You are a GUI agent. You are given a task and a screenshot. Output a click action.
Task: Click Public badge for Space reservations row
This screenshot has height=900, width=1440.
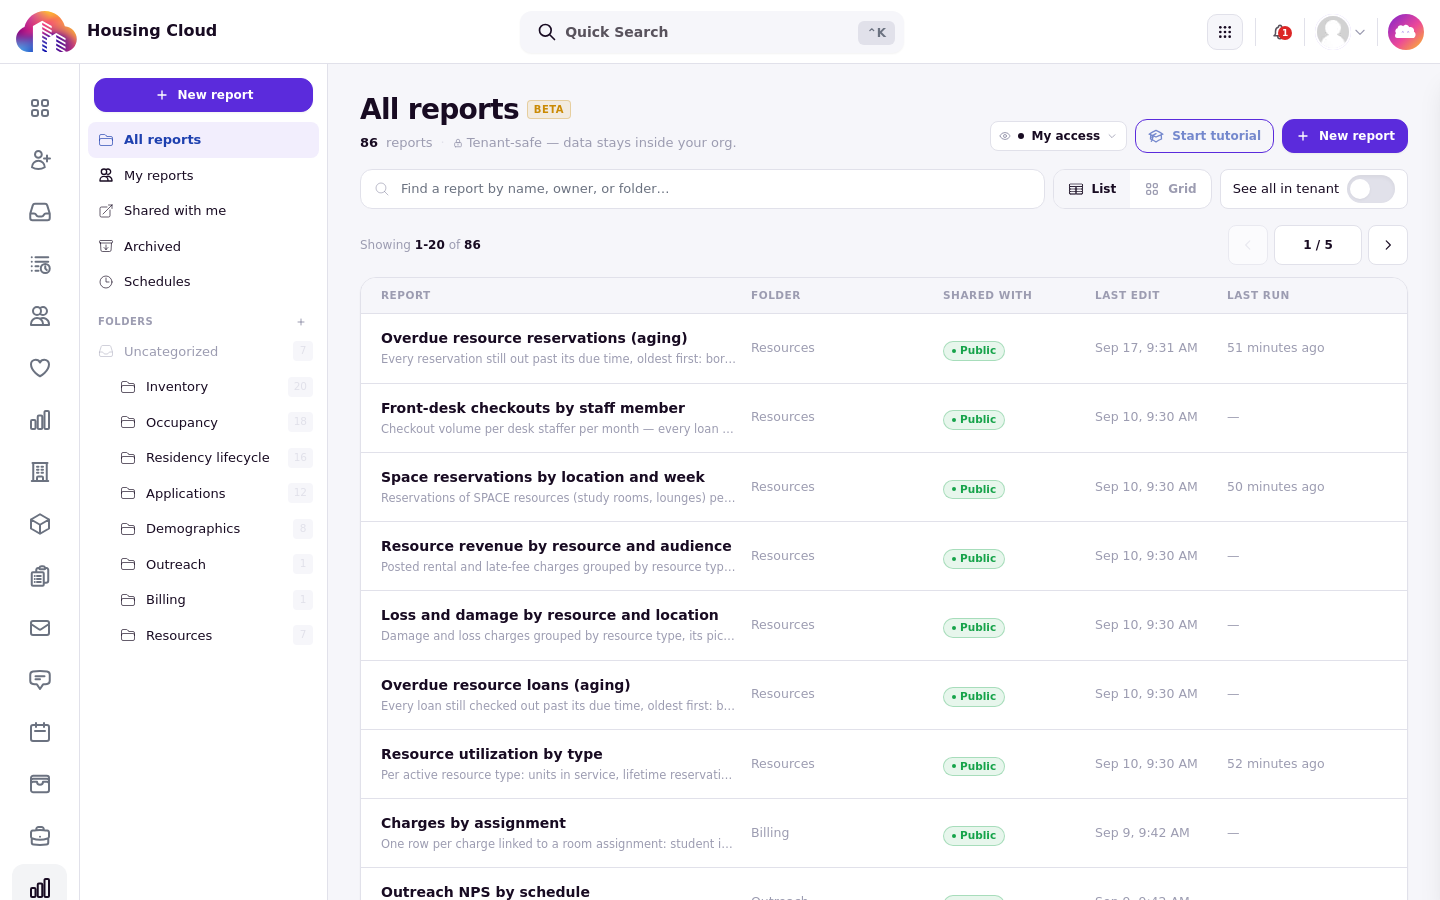pyautogui.click(x=974, y=489)
